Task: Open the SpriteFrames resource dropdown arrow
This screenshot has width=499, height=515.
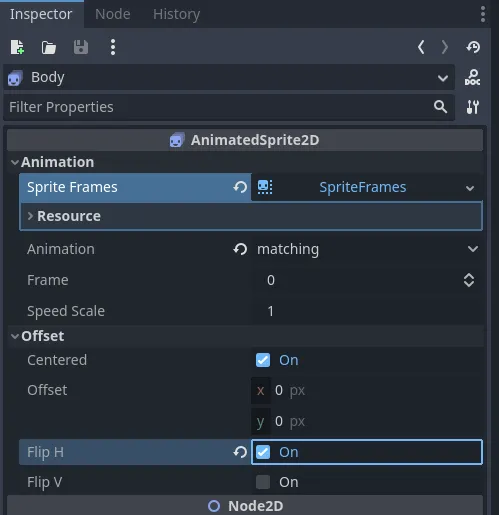Action: 470,188
